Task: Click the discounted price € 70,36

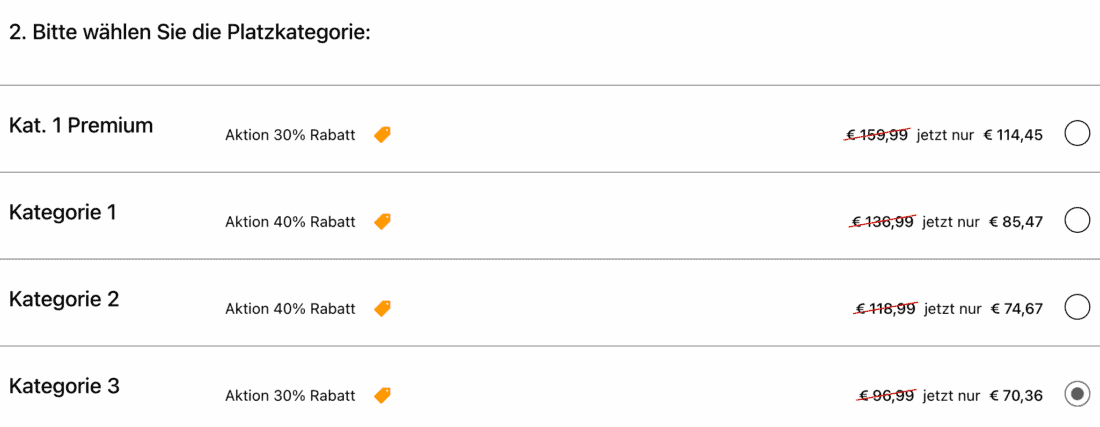Action: click(1016, 396)
